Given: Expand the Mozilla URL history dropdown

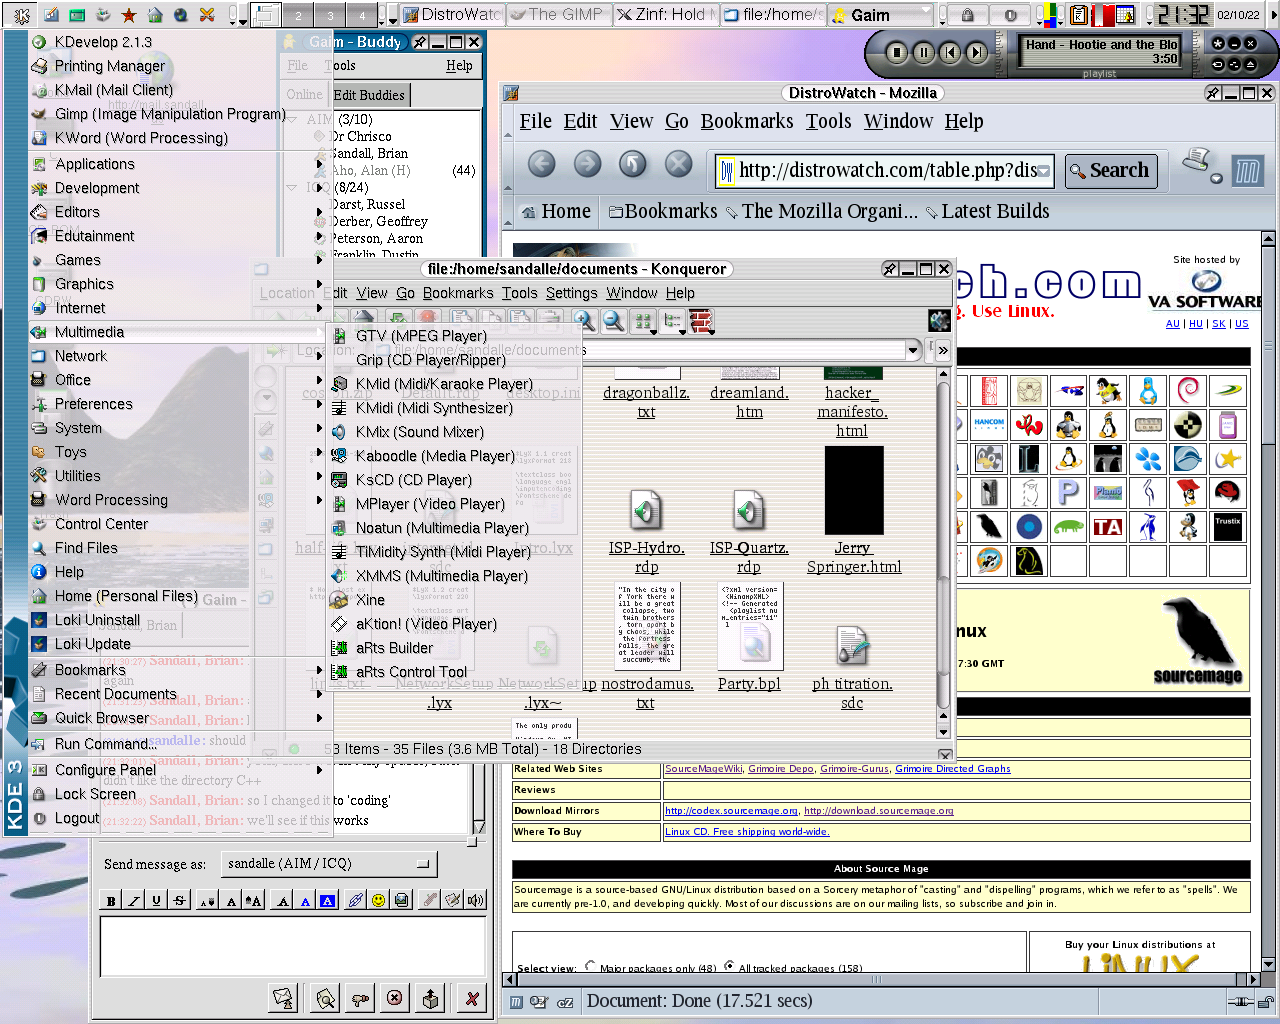Looking at the screenshot, I should click(x=1044, y=171).
